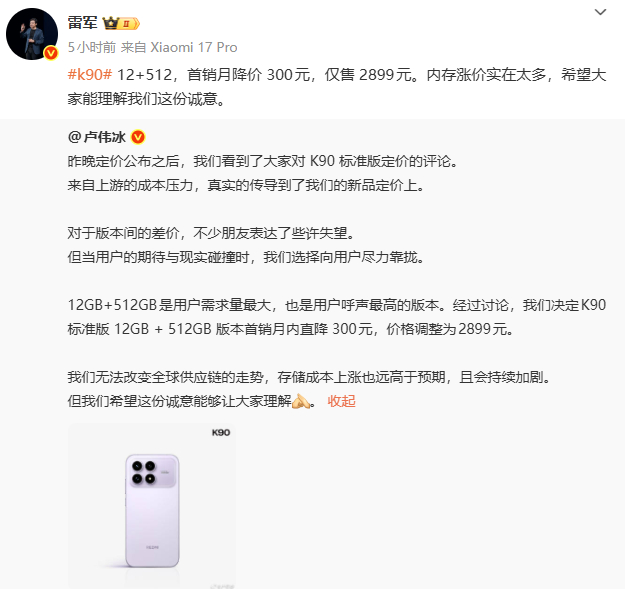
Task: Click the camera module on the phone photo
Action: 152,472
